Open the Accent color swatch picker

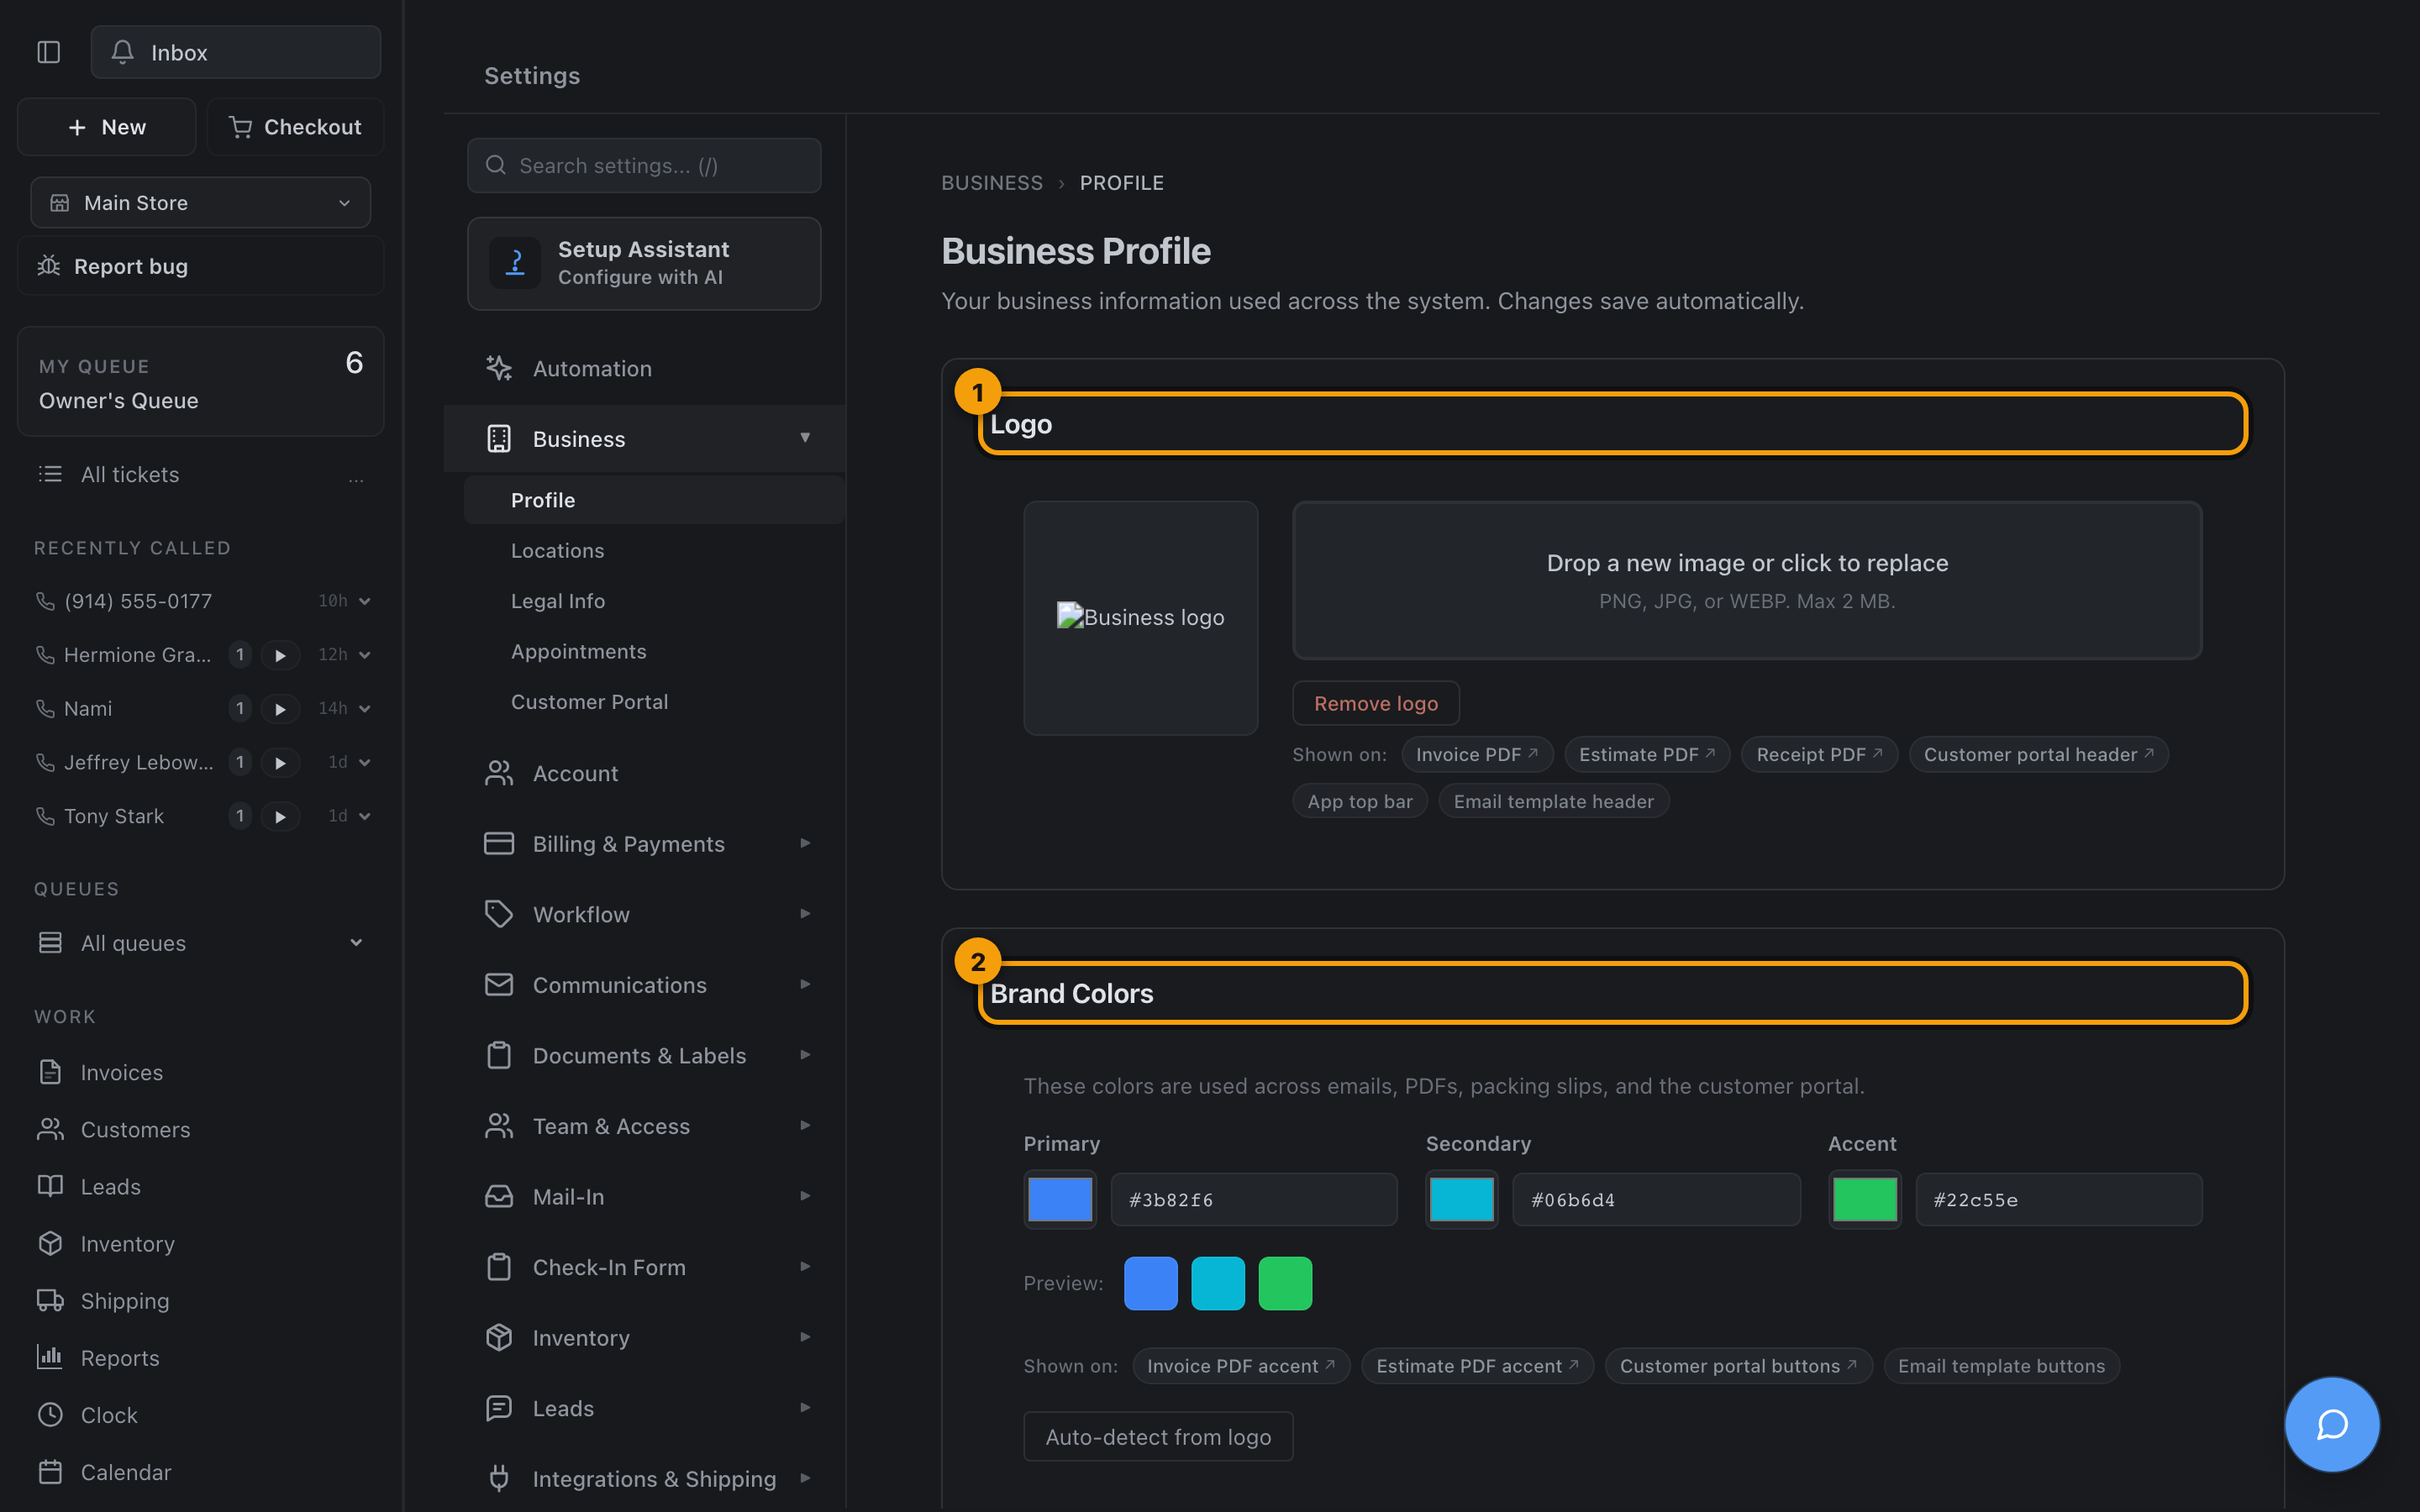(x=1865, y=1199)
